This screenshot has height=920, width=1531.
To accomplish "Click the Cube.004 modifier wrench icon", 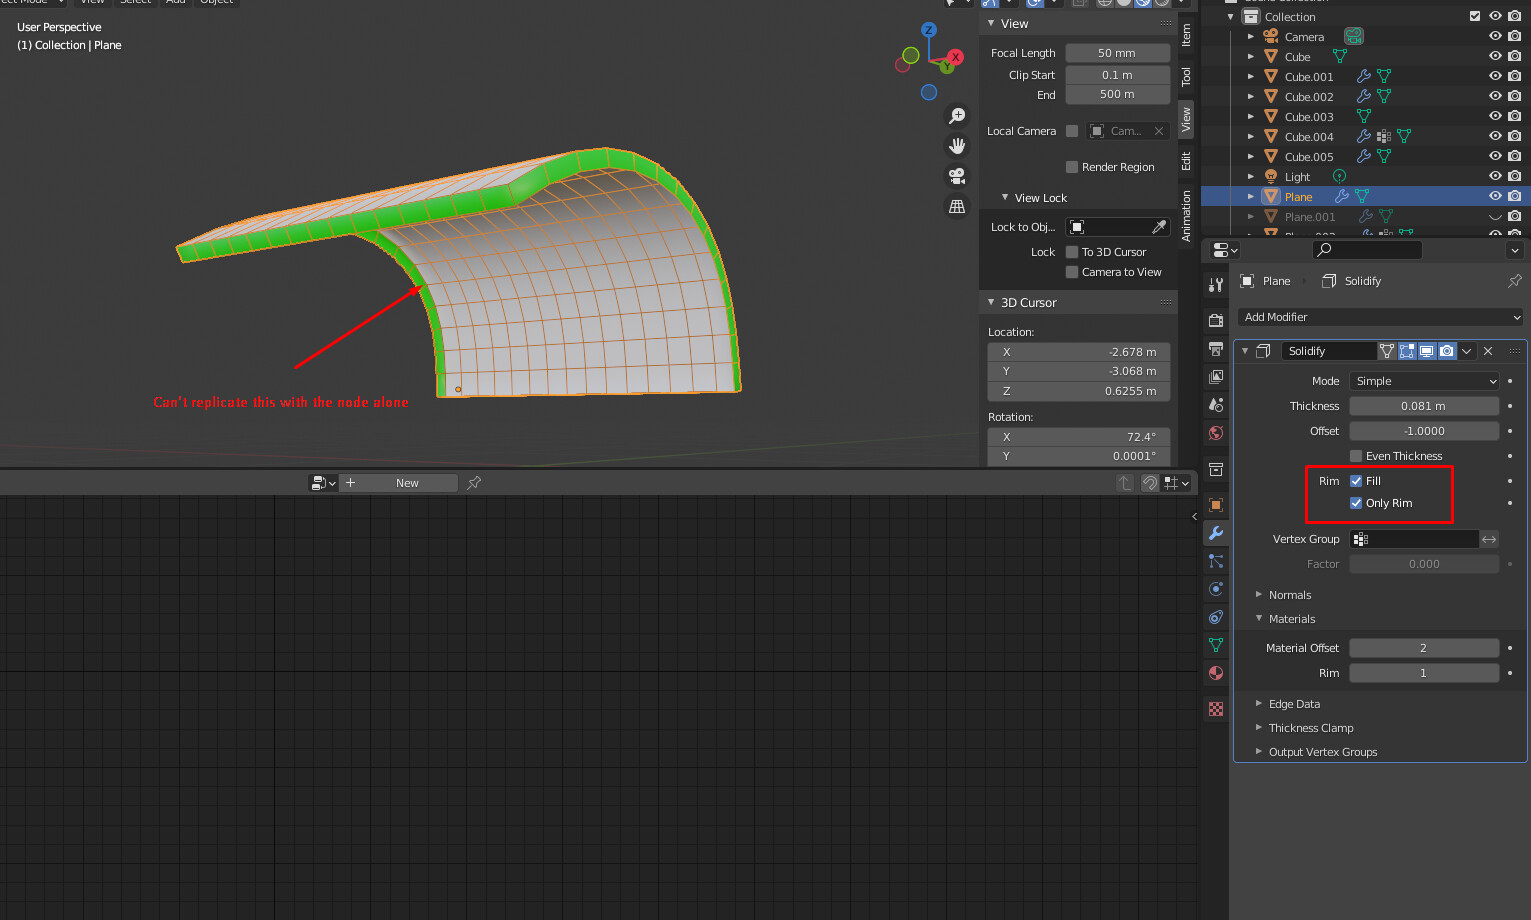I will point(1364,136).
